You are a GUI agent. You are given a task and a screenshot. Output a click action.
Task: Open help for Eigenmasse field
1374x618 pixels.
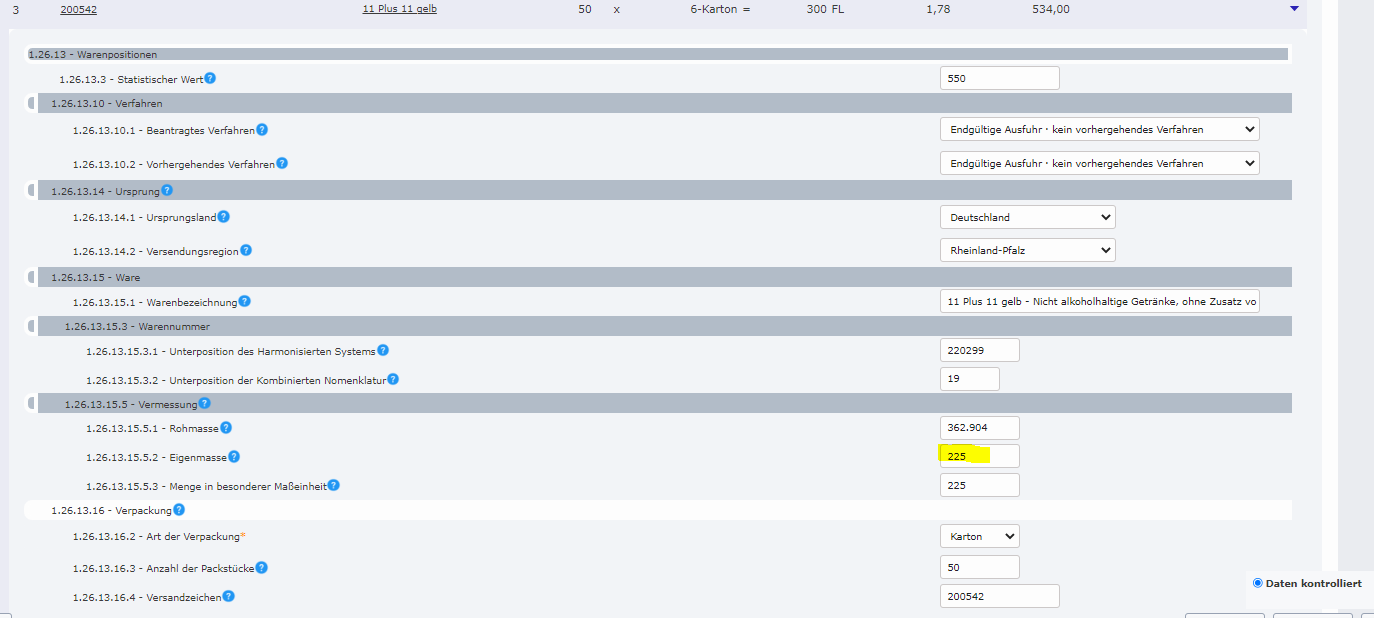[x=234, y=457]
